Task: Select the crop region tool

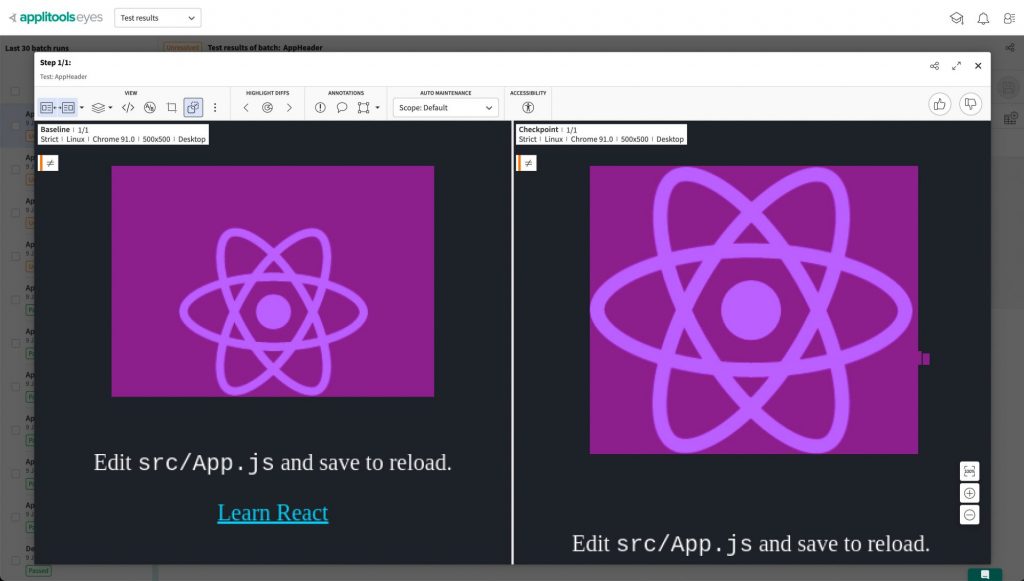Action: pos(171,107)
